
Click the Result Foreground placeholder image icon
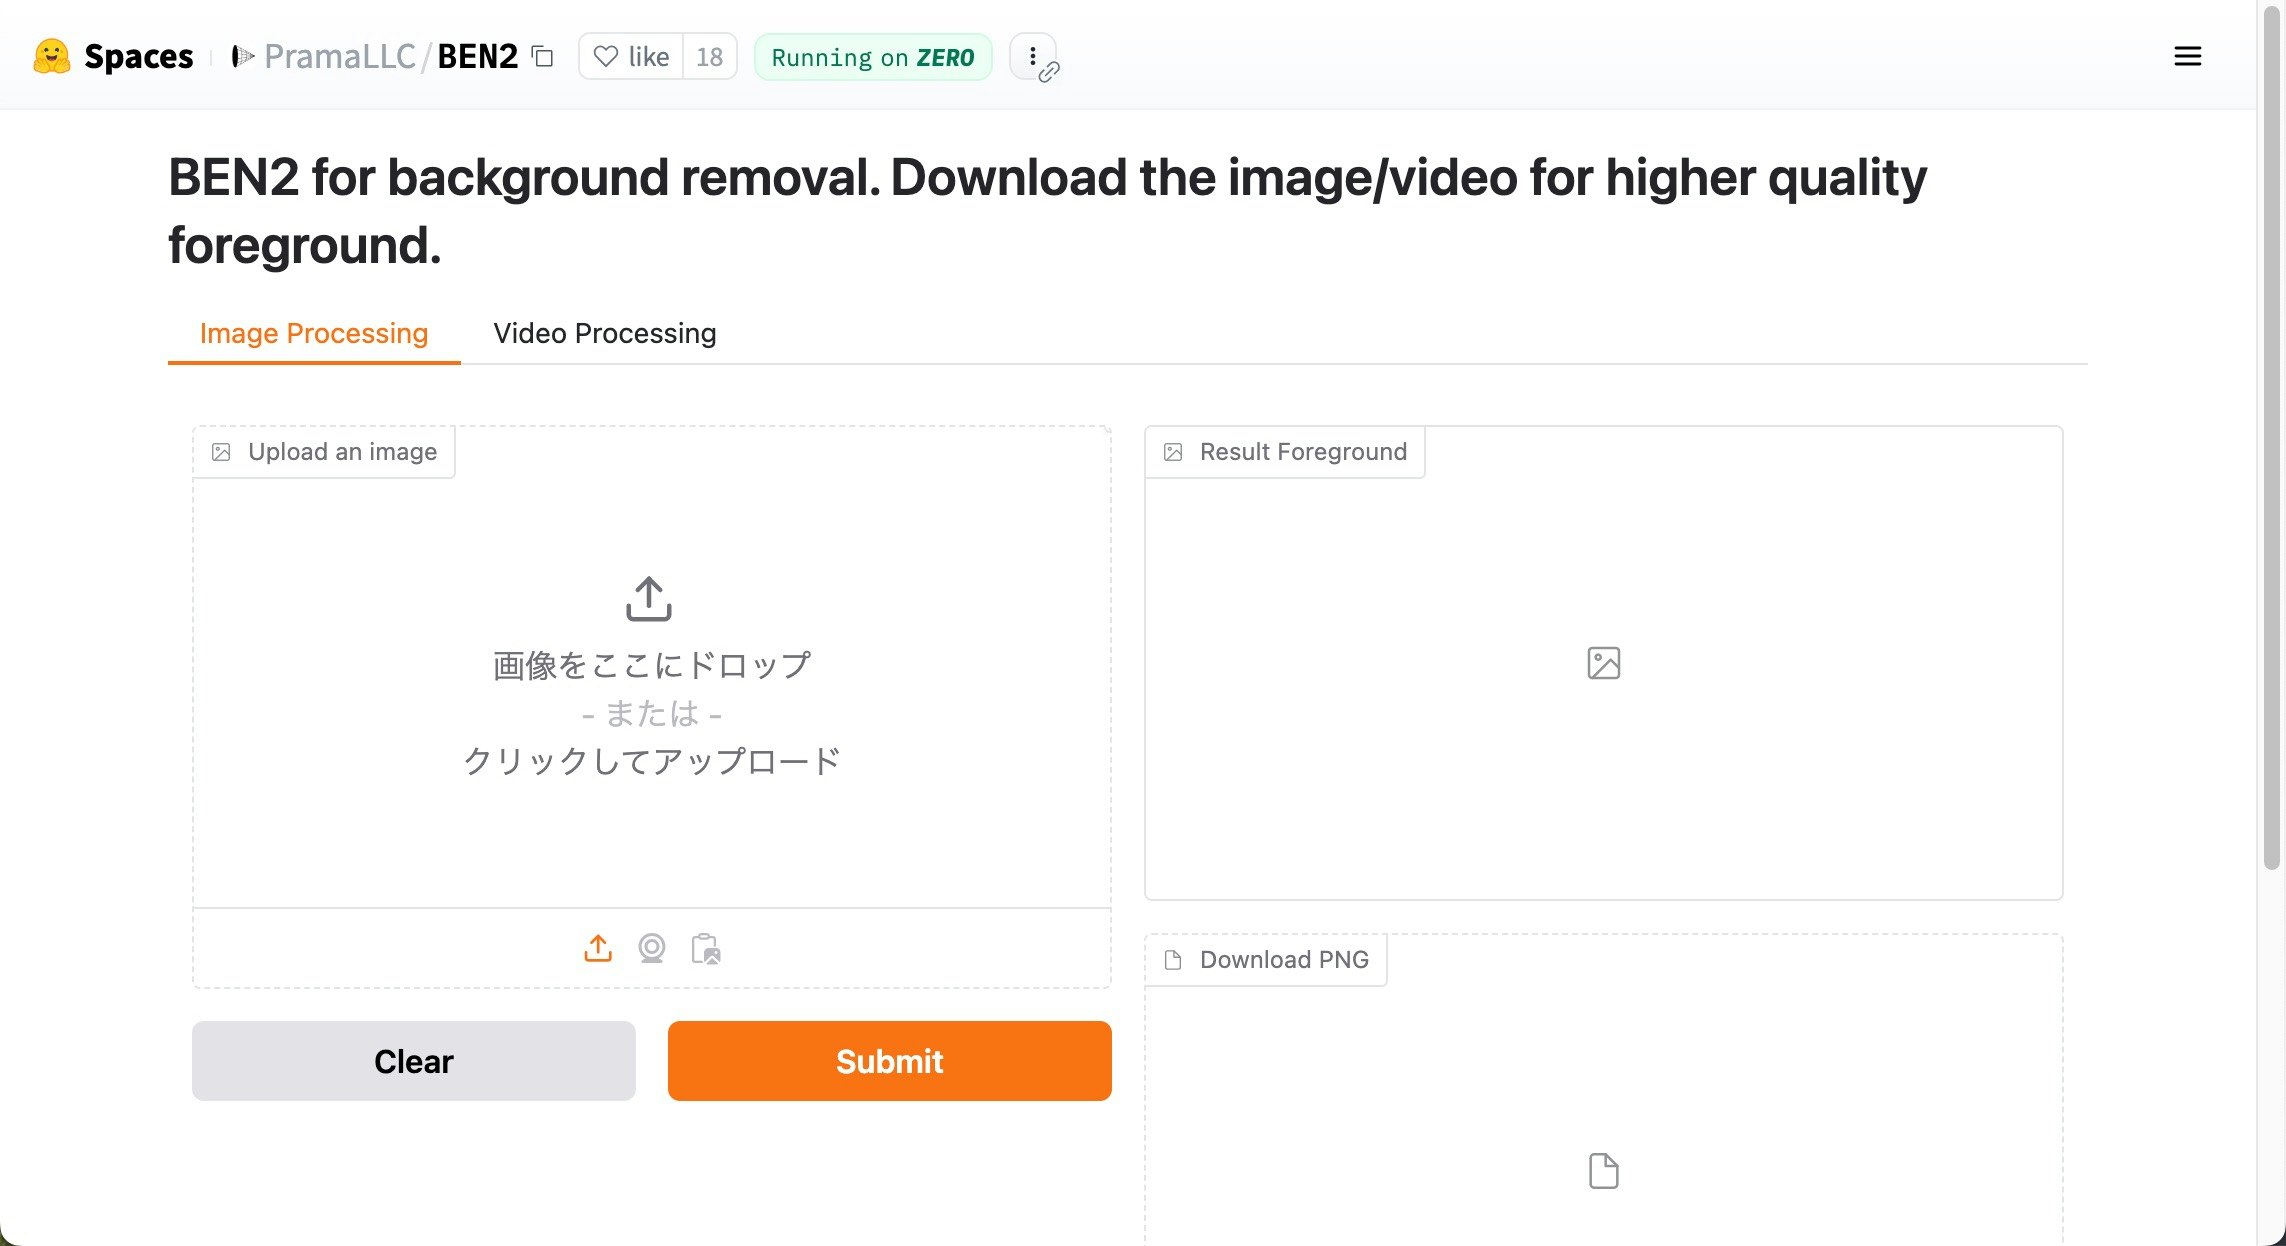1603,663
